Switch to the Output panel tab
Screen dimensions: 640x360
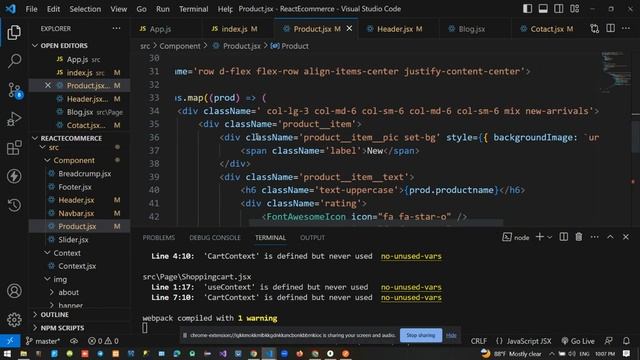(x=312, y=238)
